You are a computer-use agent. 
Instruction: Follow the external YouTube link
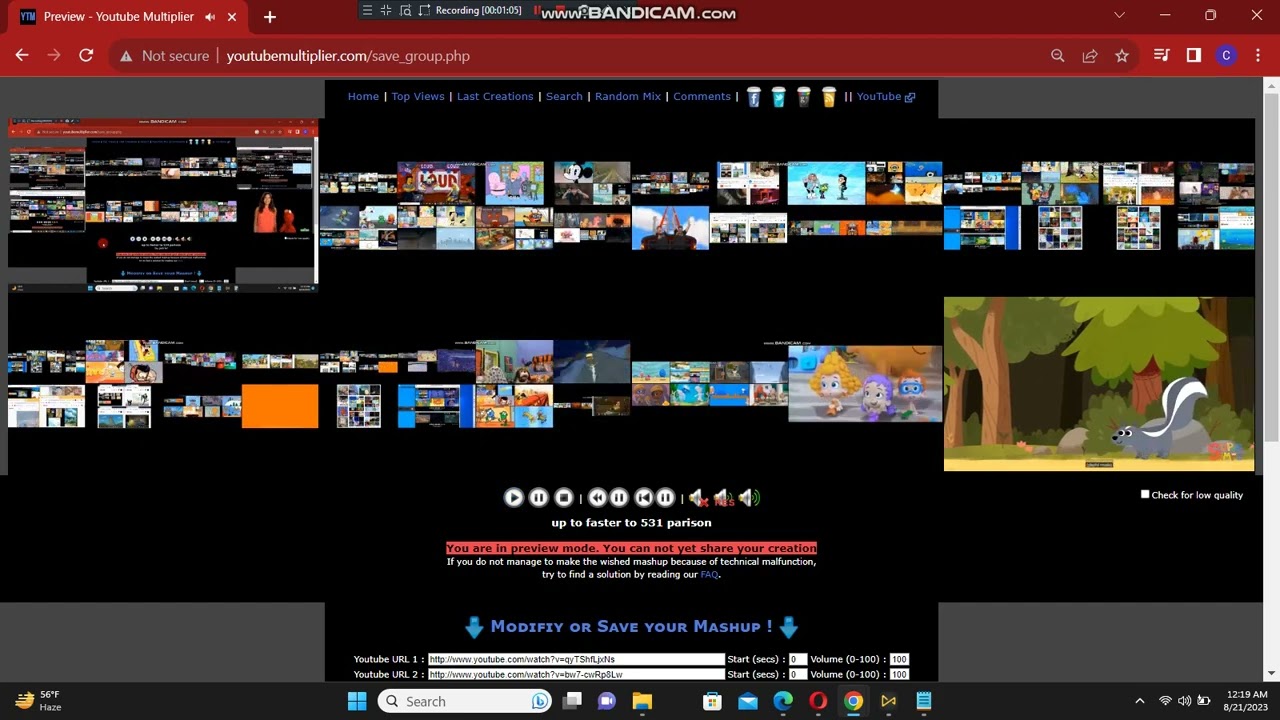coord(885,97)
